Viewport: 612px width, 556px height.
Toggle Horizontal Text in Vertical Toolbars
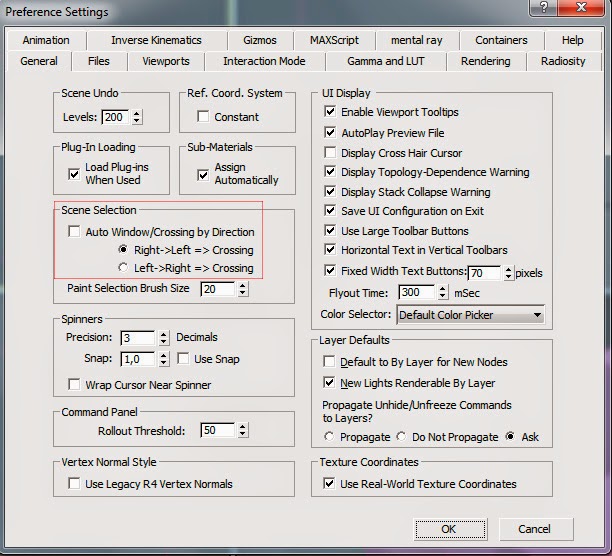[330, 249]
